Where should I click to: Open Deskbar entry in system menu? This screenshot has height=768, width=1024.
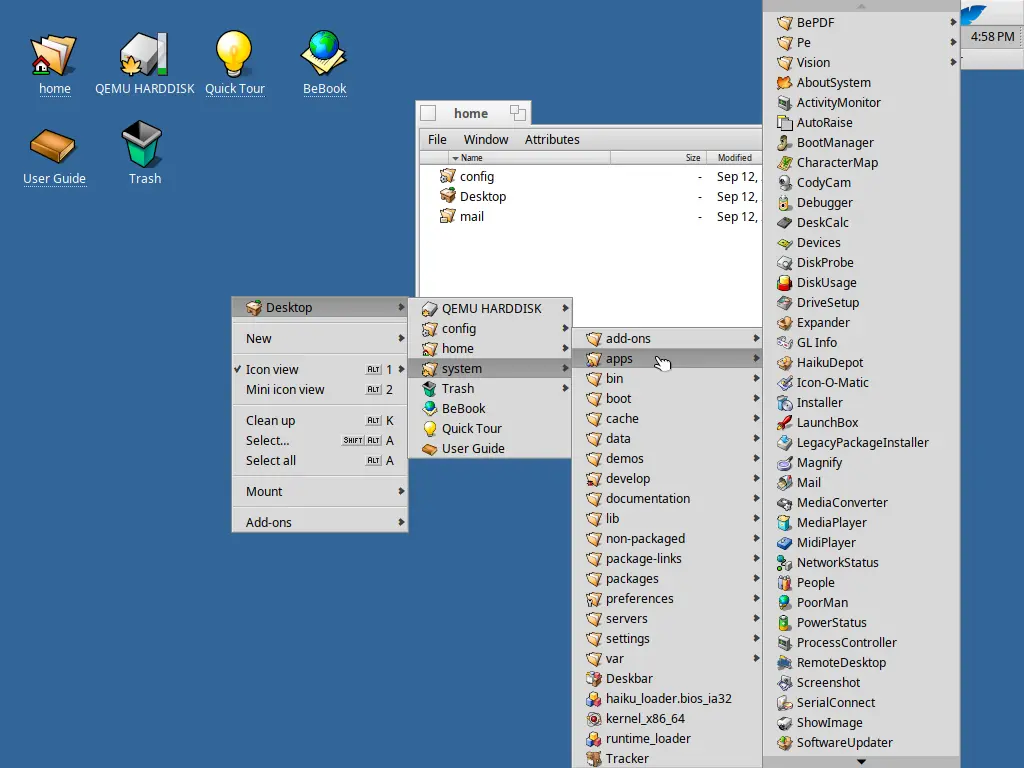tap(667, 679)
